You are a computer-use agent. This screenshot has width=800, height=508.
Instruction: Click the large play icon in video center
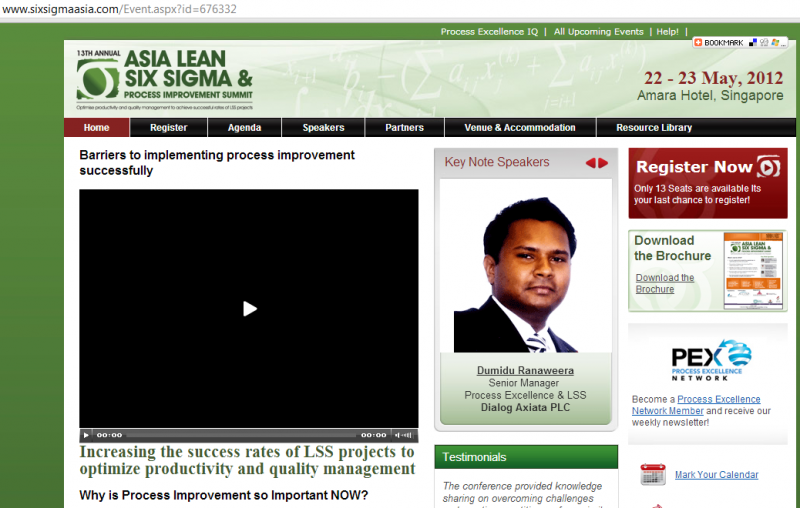pyautogui.click(x=249, y=309)
